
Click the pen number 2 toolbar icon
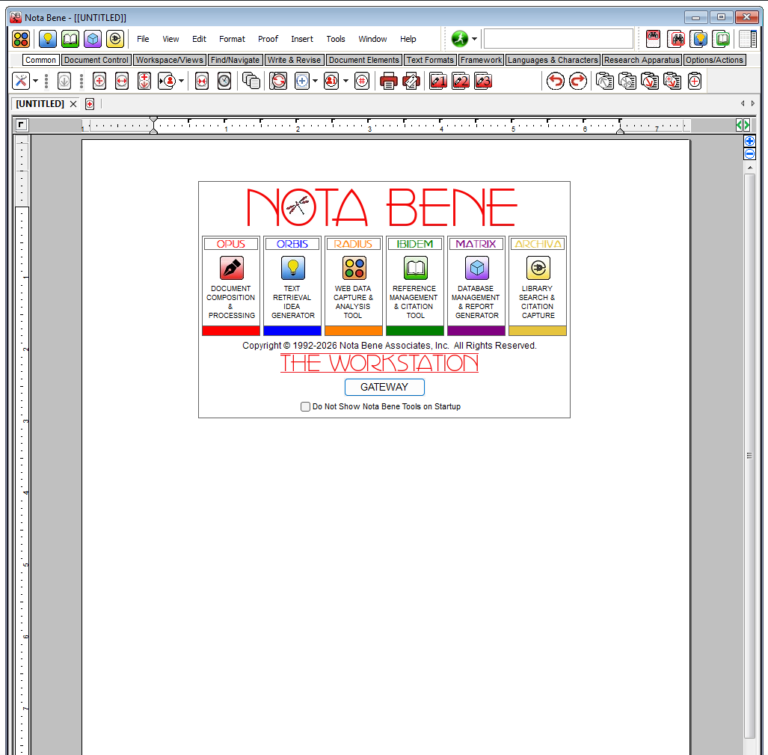coord(460,81)
